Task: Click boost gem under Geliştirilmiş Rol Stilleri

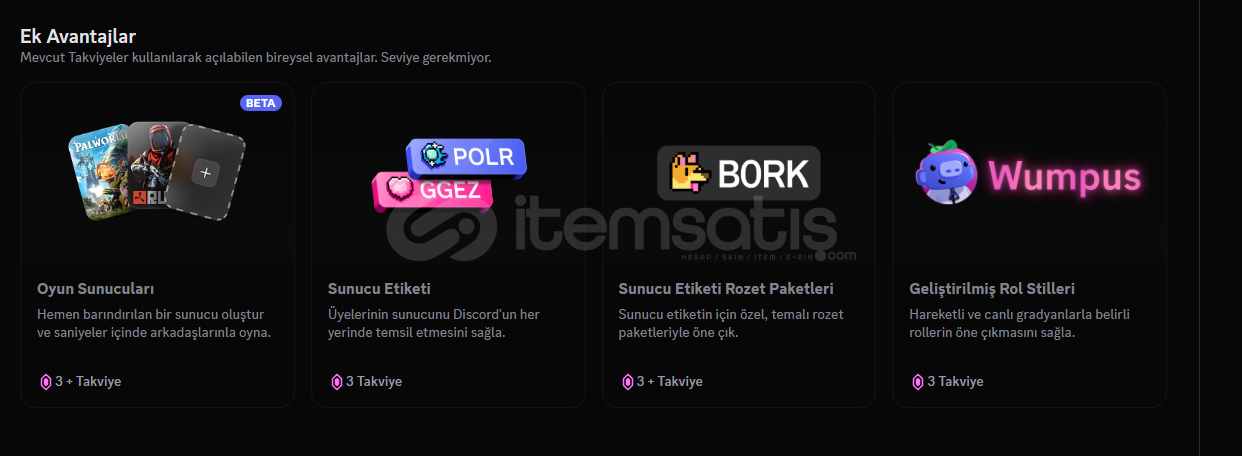Action: pyautogui.click(x=917, y=381)
